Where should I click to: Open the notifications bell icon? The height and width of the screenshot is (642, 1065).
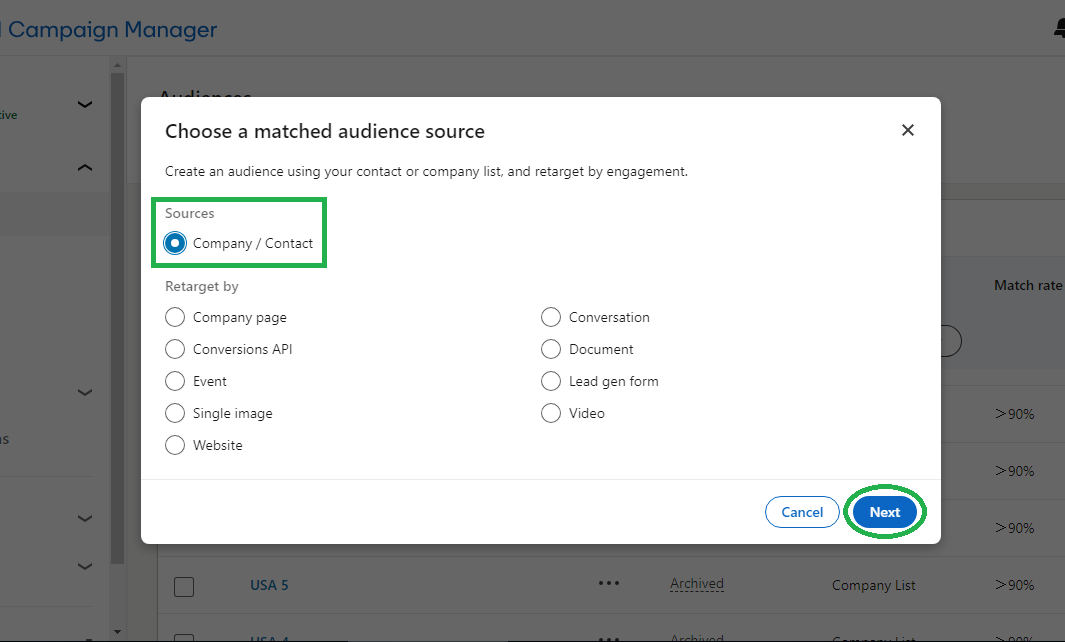[x=1059, y=29]
